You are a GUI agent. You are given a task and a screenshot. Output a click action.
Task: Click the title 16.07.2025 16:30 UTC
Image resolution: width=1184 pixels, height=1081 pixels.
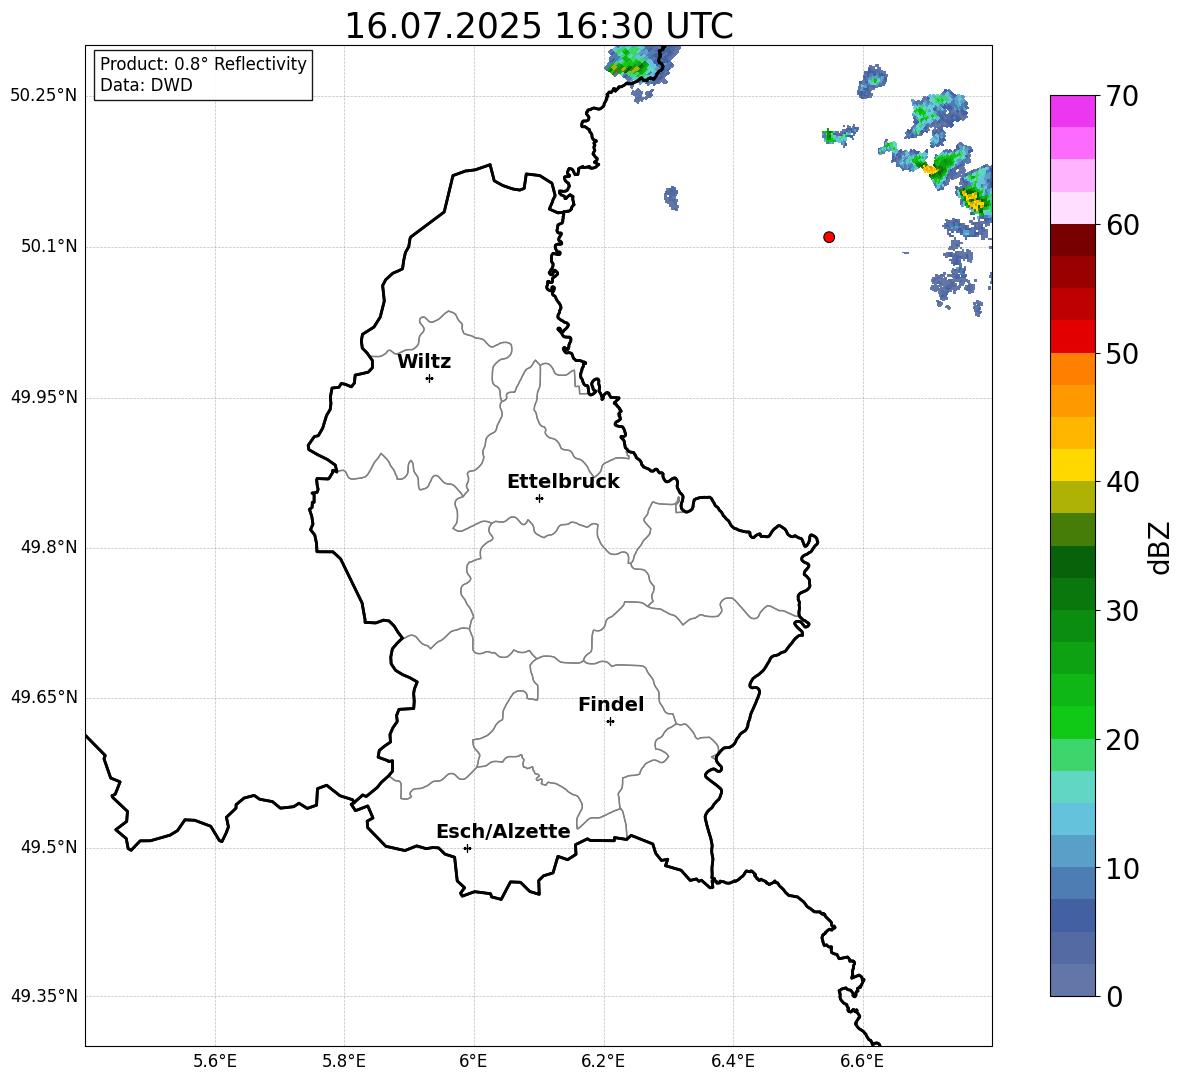539,26
